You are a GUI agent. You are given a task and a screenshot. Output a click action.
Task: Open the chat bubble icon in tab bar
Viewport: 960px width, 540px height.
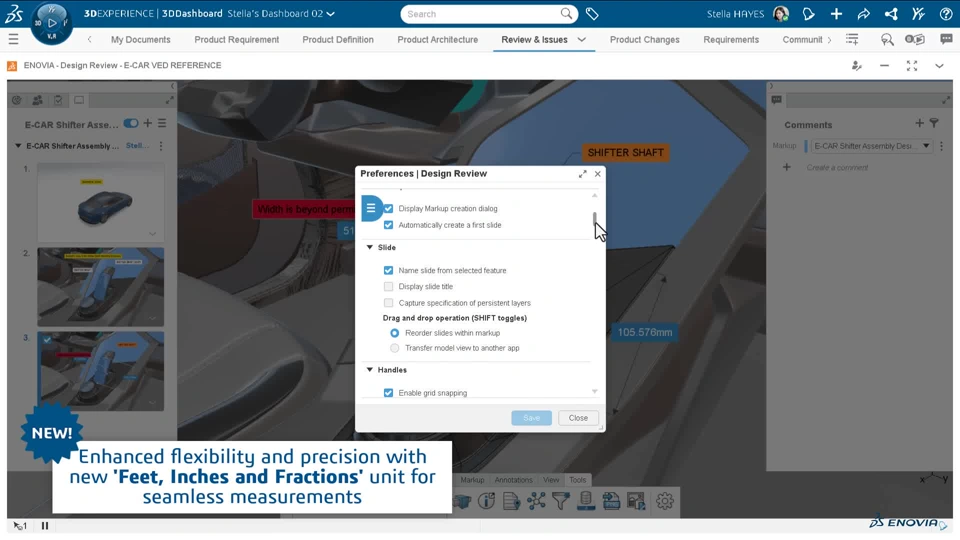pyautogui.click(x=946, y=40)
